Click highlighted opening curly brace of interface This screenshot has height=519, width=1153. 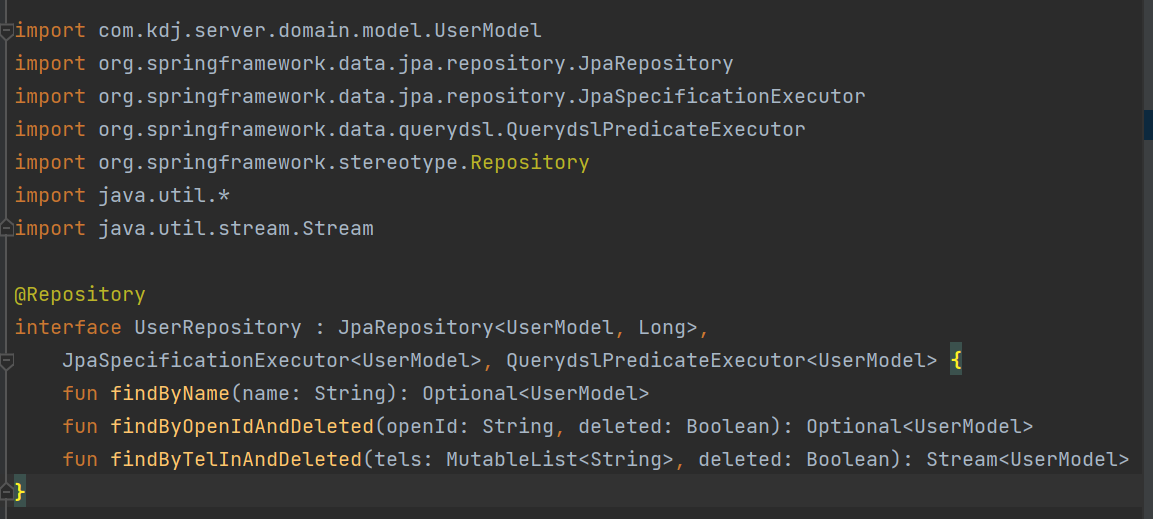[x=956, y=361]
